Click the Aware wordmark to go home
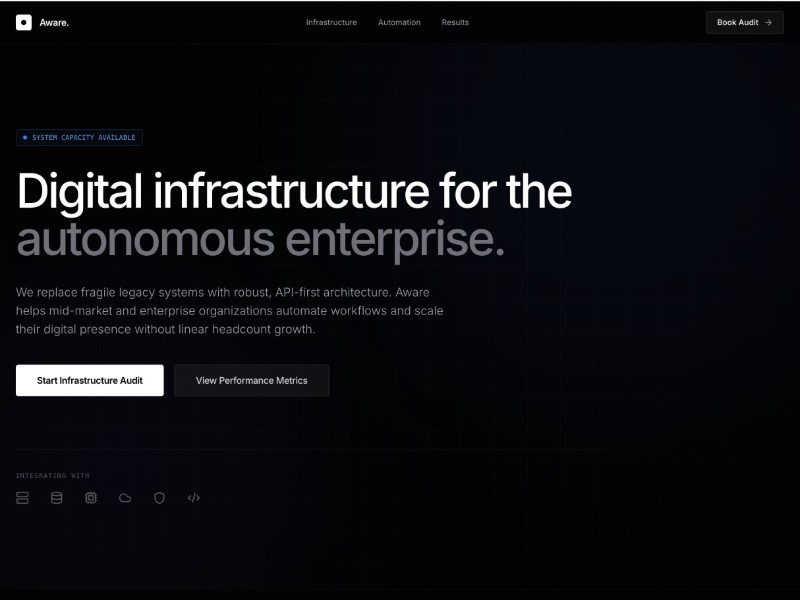Screen dimensions: 800x600 (53, 22)
